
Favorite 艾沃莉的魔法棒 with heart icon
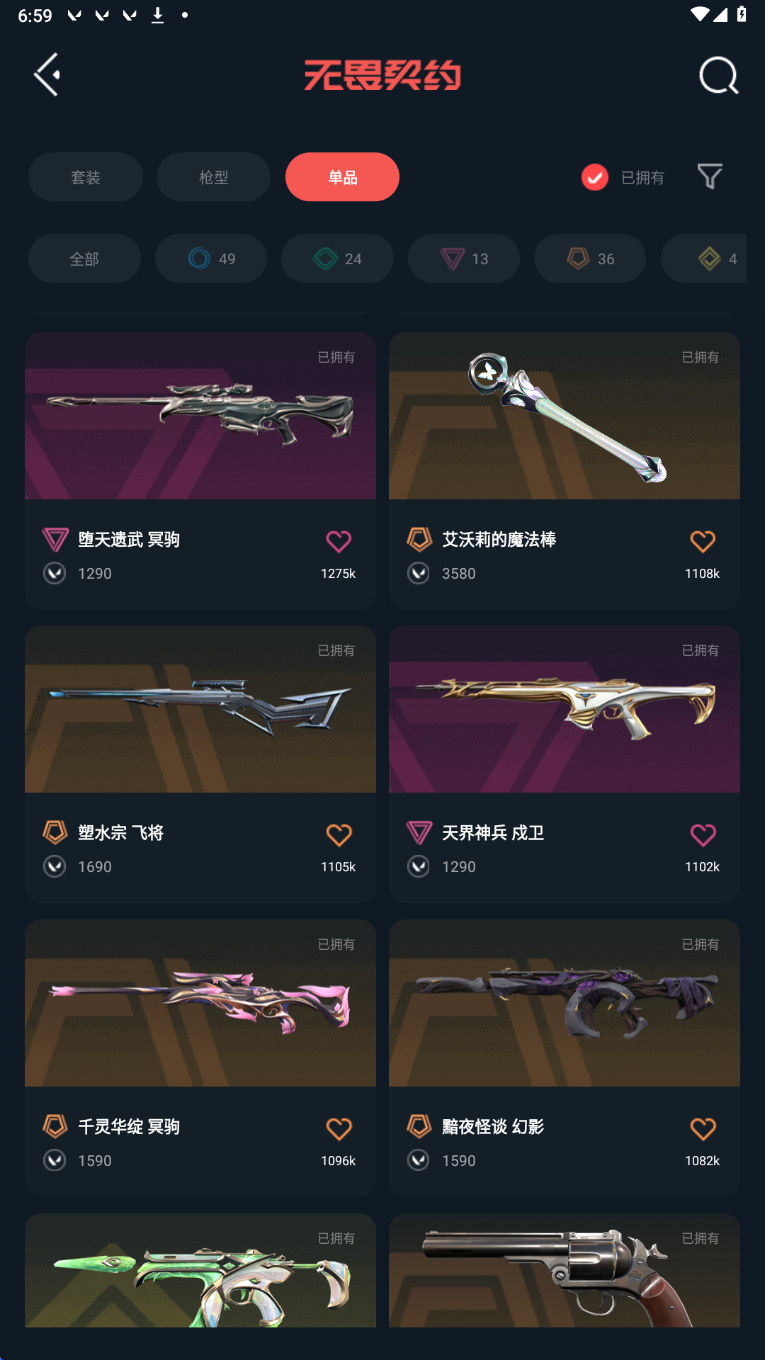pyautogui.click(x=703, y=541)
